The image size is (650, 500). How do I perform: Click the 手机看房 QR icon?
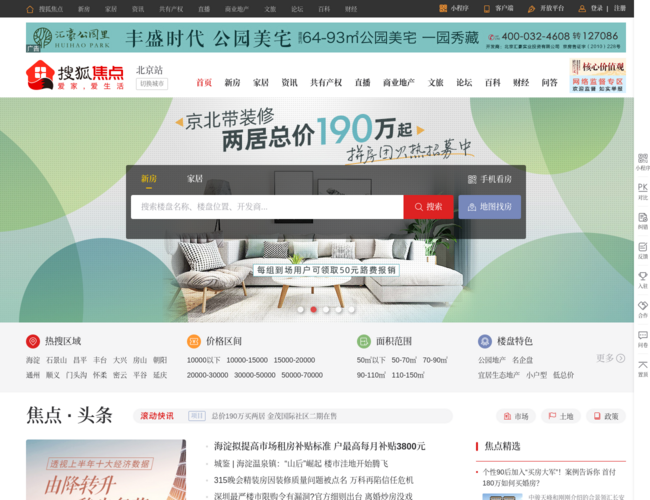472,180
